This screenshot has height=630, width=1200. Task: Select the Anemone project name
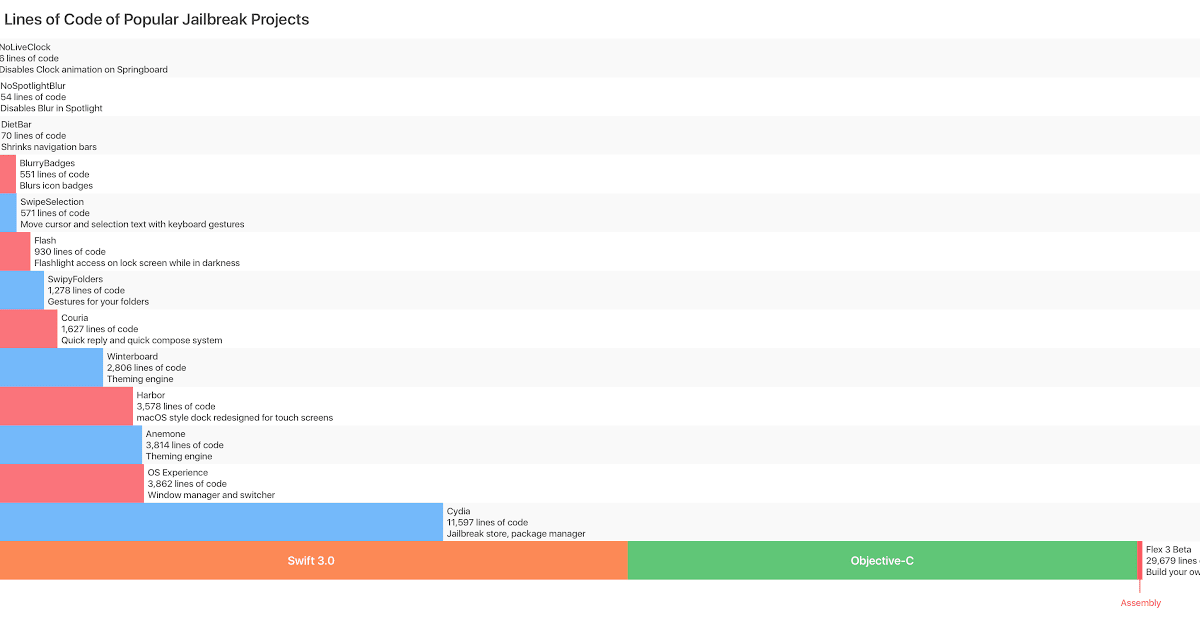[x=165, y=434]
